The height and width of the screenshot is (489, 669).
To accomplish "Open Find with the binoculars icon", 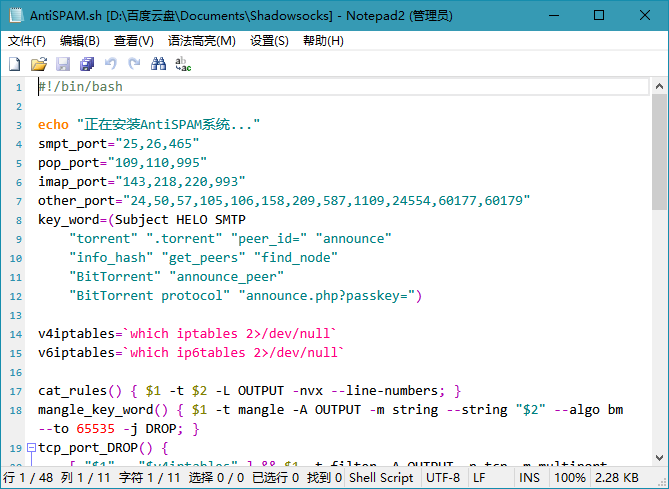I will [x=159, y=64].
